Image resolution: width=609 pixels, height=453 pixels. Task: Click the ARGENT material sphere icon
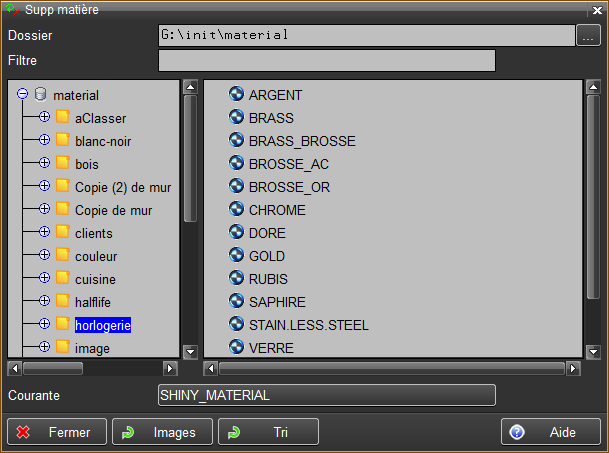click(x=236, y=94)
